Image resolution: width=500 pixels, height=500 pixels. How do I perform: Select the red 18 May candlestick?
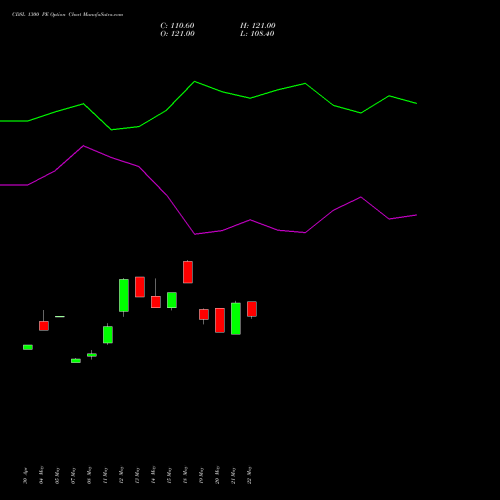pyautogui.click(x=188, y=272)
